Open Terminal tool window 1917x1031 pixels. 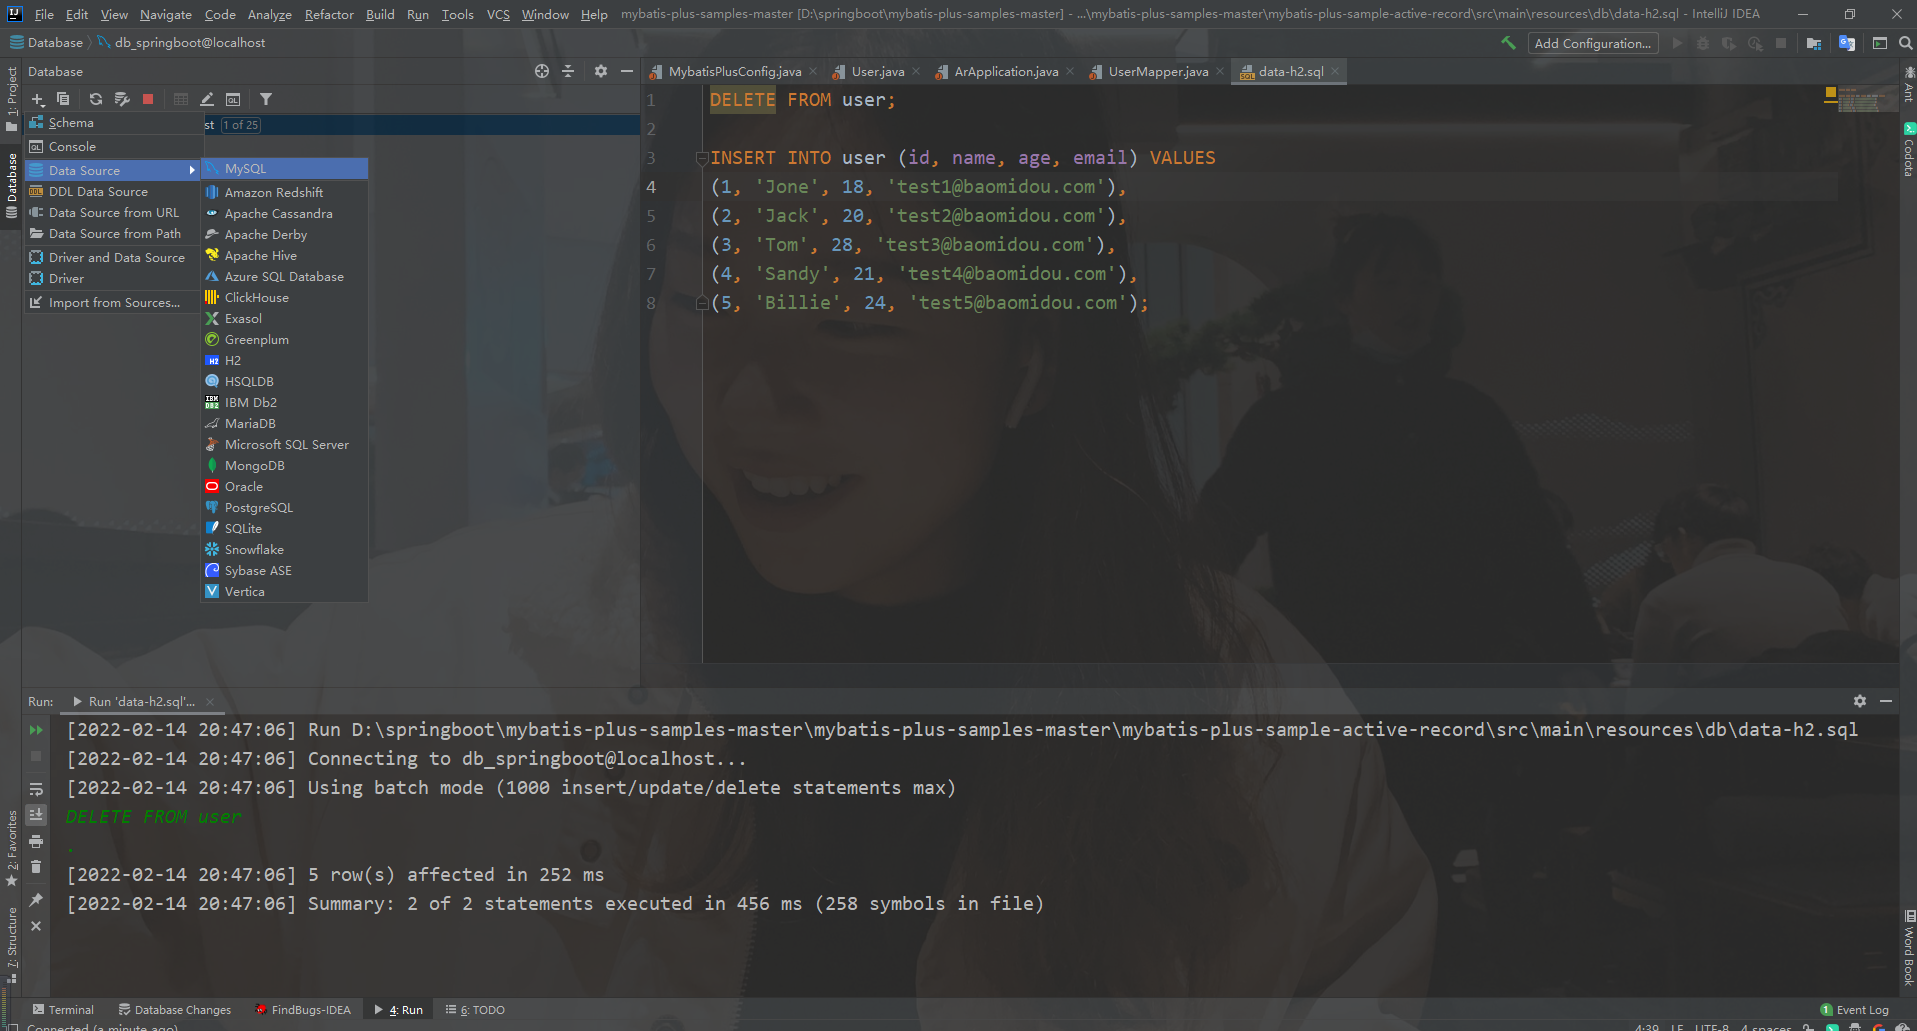click(63, 1009)
